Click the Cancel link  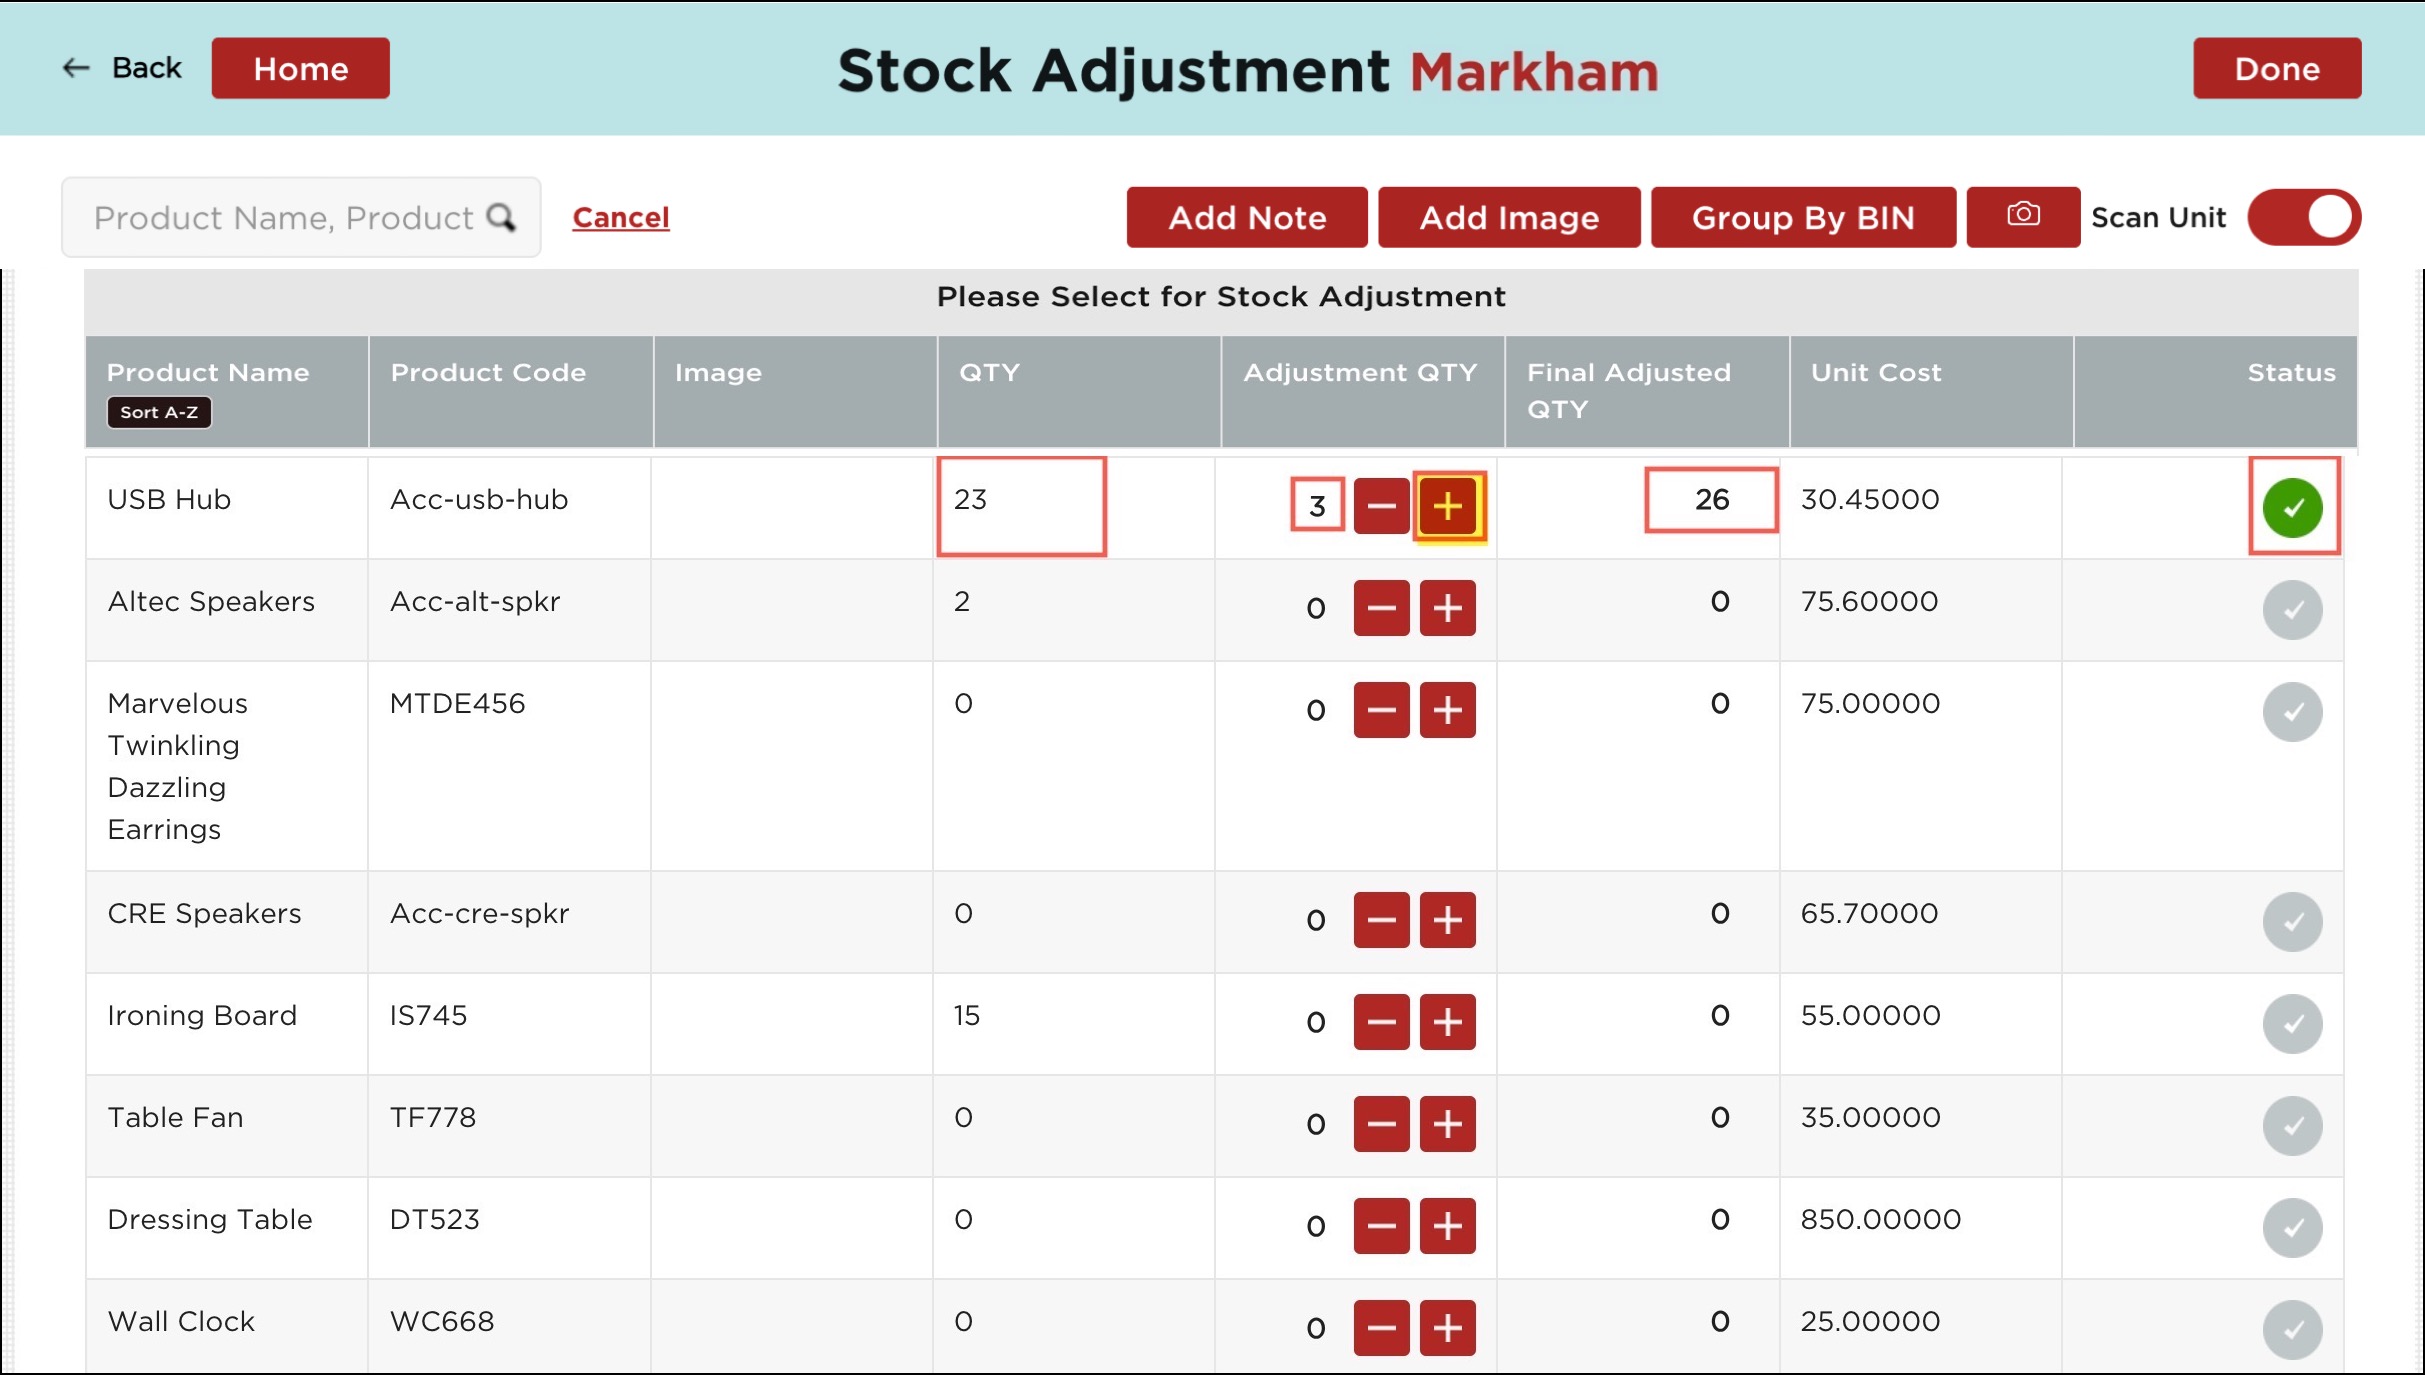click(x=620, y=217)
